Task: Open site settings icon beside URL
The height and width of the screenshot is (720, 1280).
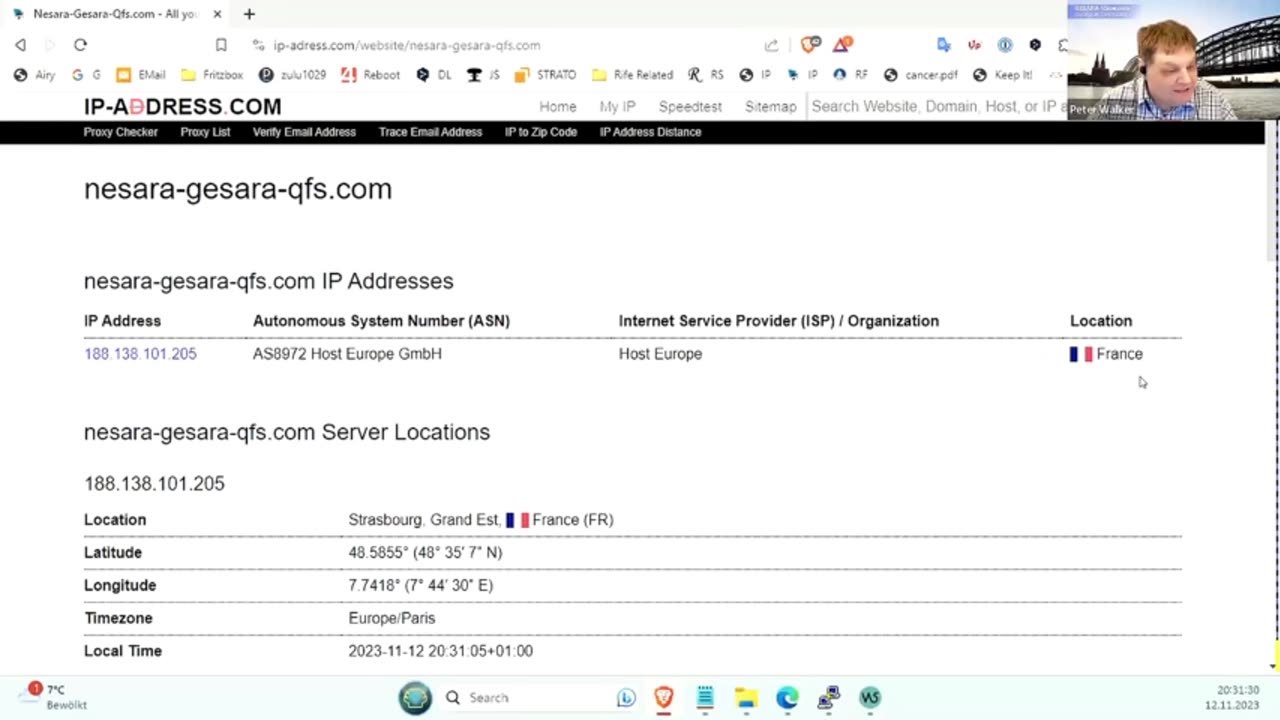Action: [258, 45]
